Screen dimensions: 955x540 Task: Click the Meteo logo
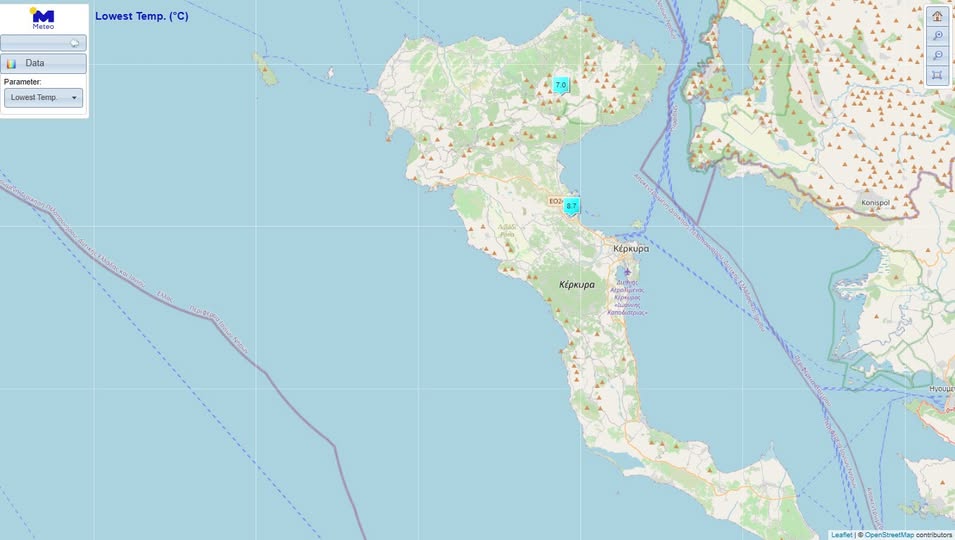click(x=43, y=18)
